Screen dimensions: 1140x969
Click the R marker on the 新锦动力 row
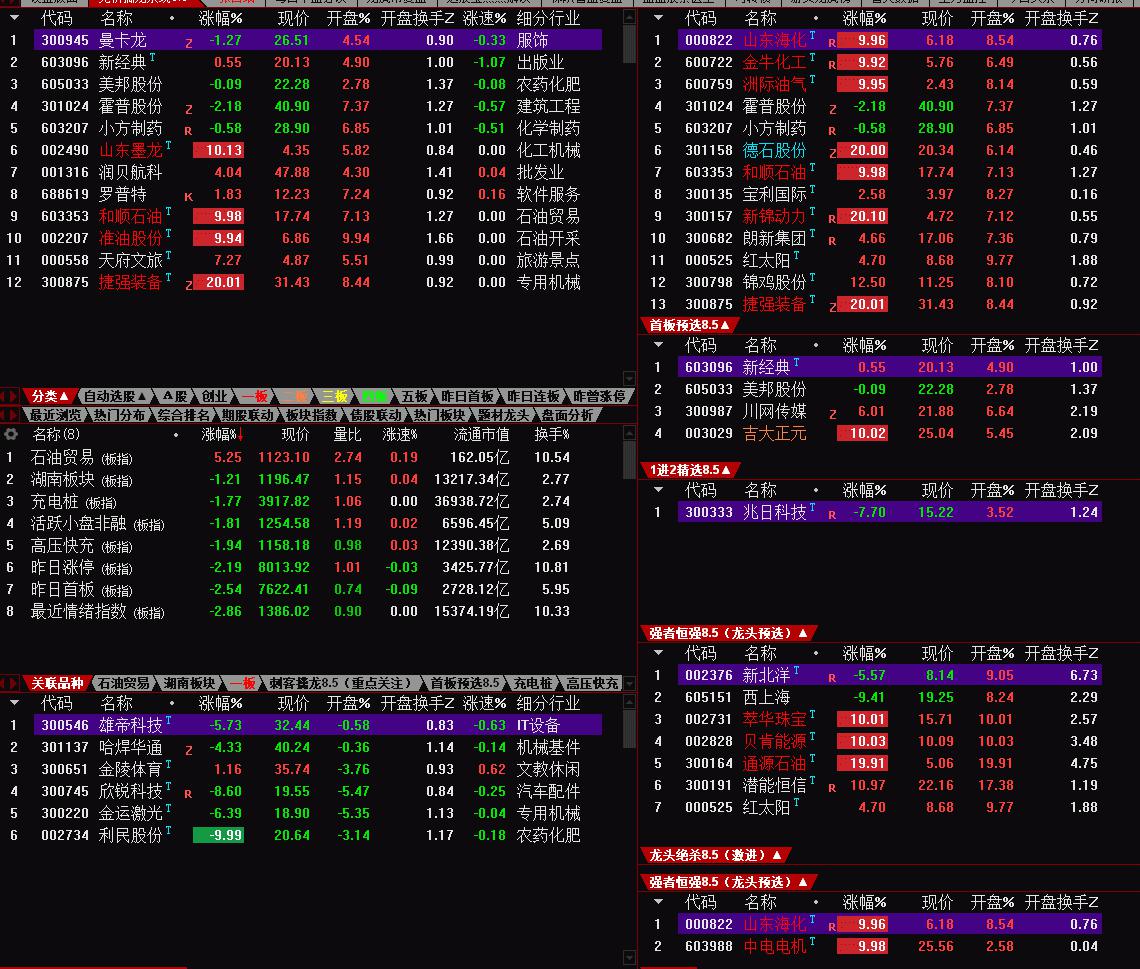pyautogui.click(x=832, y=218)
